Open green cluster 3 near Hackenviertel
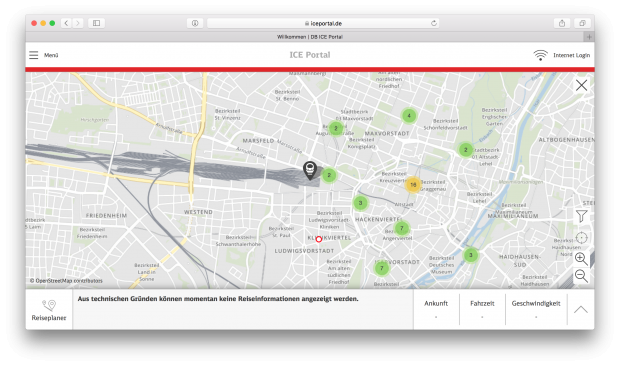The width and height of the screenshot is (620, 366). point(360,203)
